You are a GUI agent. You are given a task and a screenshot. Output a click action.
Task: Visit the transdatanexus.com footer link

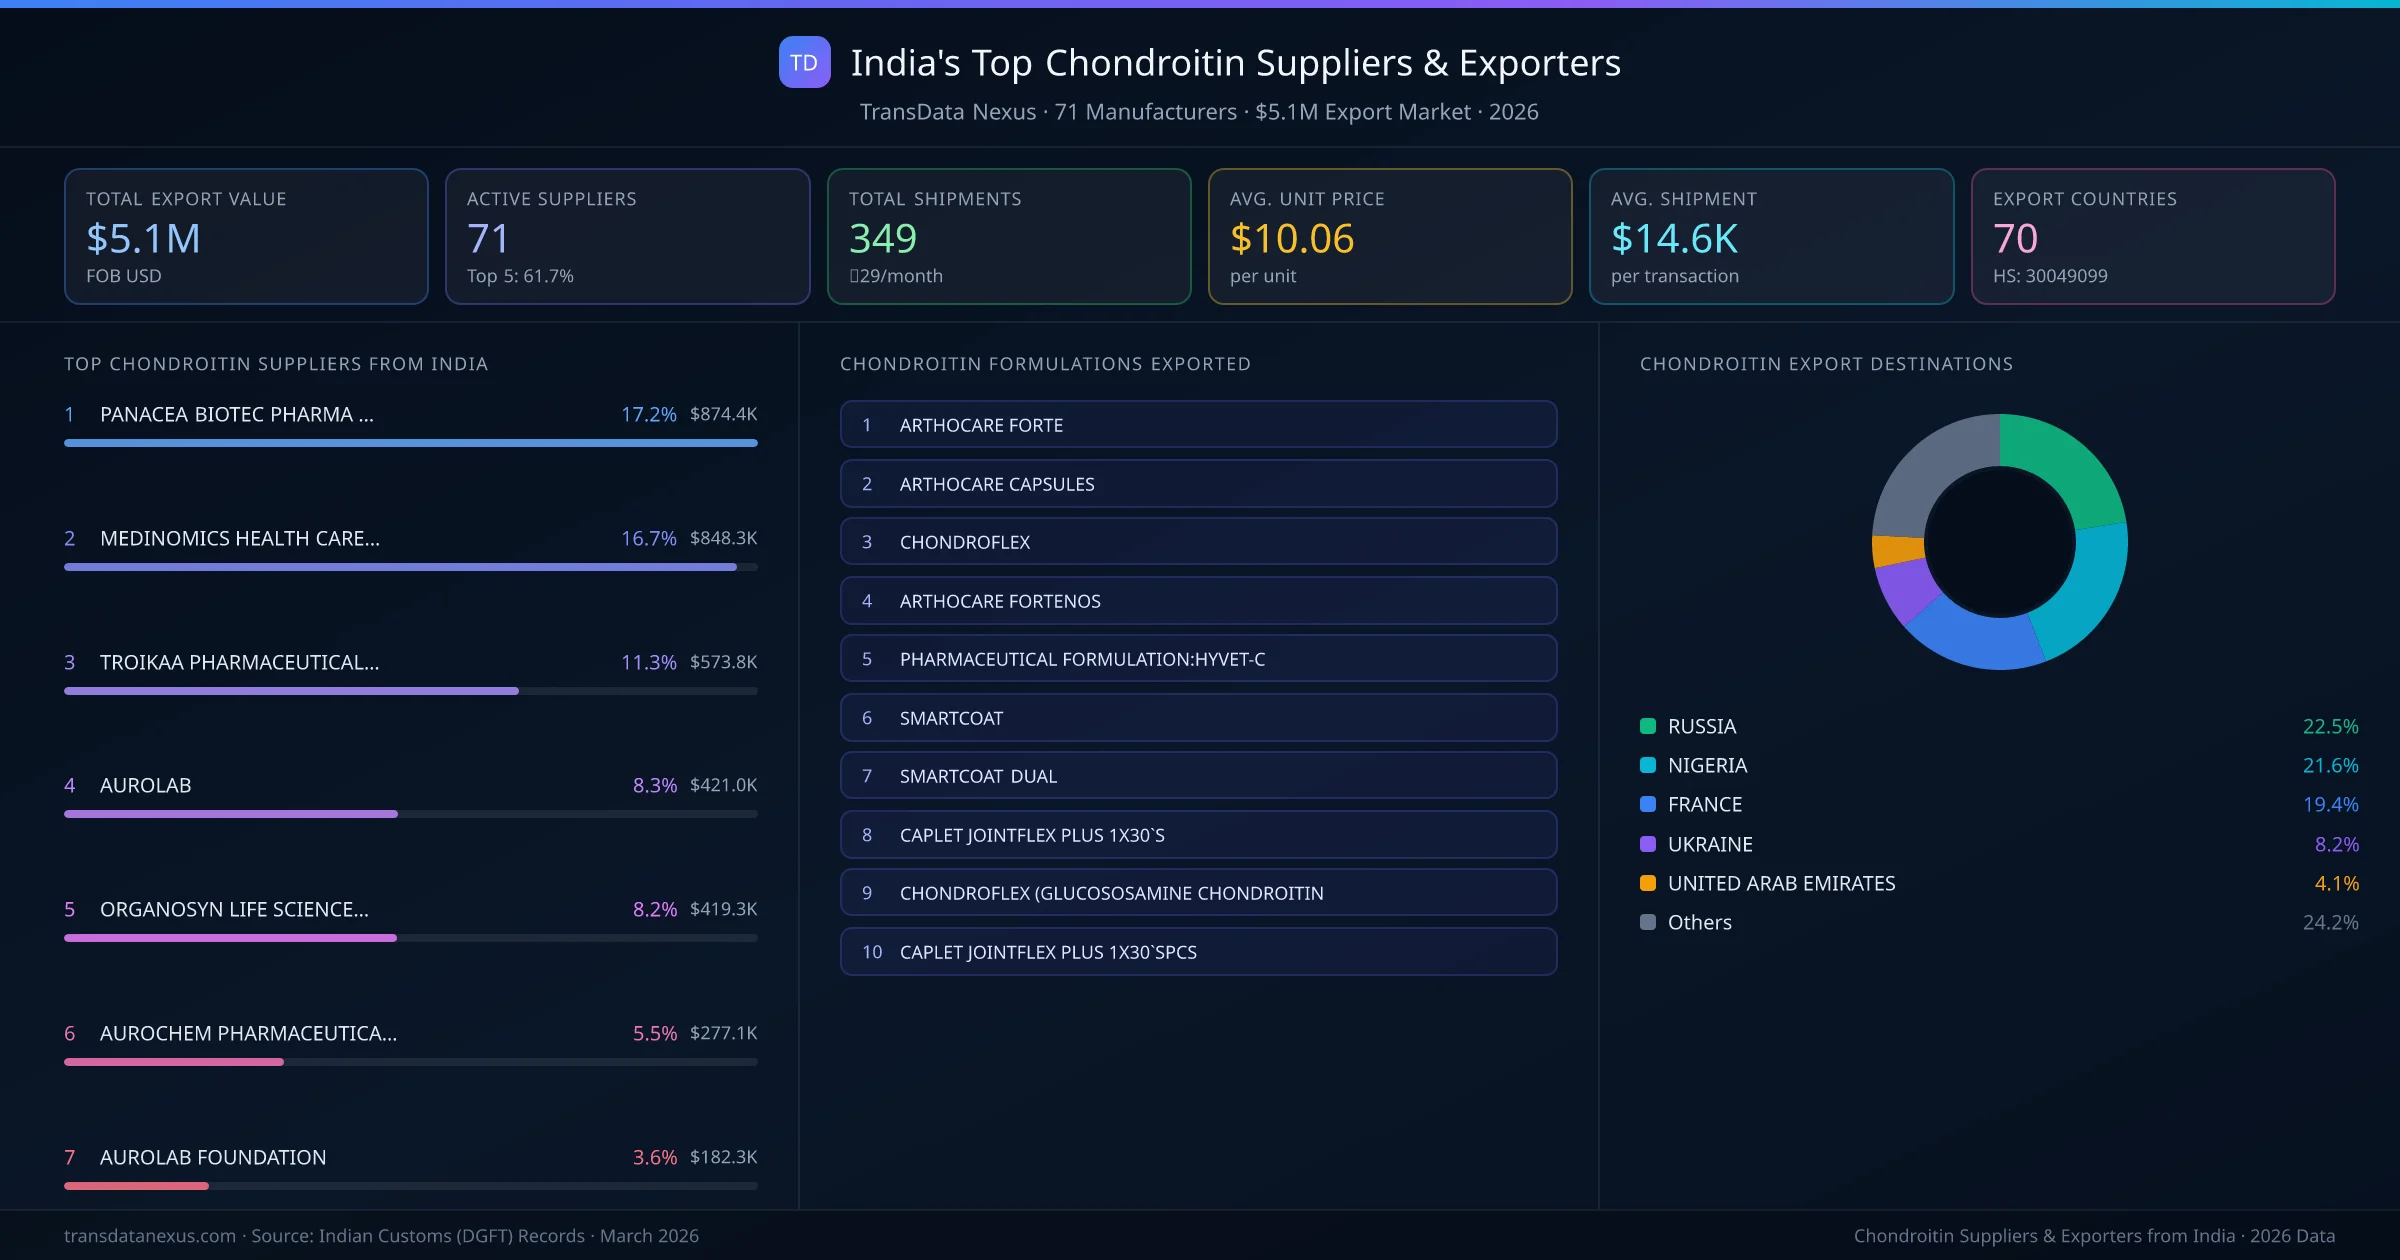[x=151, y=1236]
